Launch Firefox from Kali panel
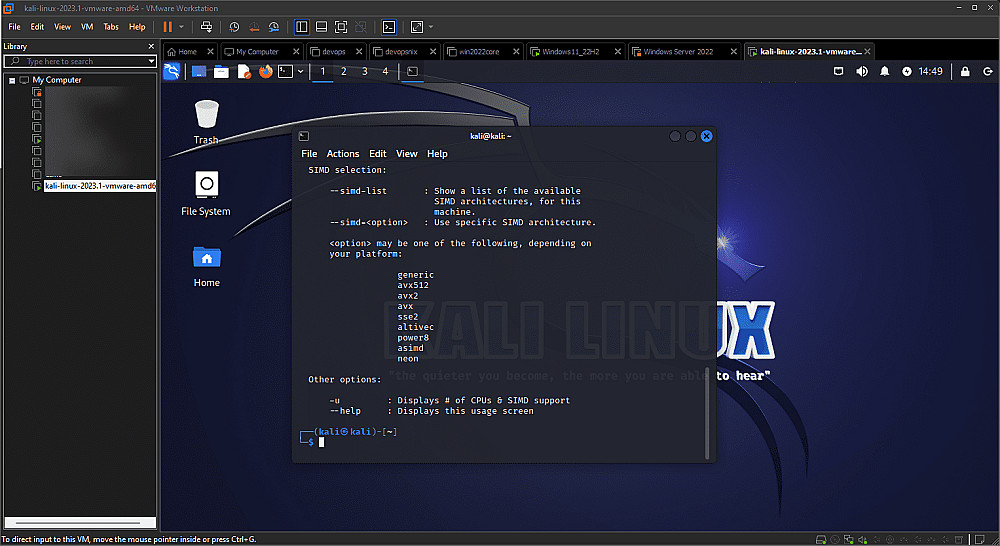This screenshot has width=1000, height=546. click(265, 71)
